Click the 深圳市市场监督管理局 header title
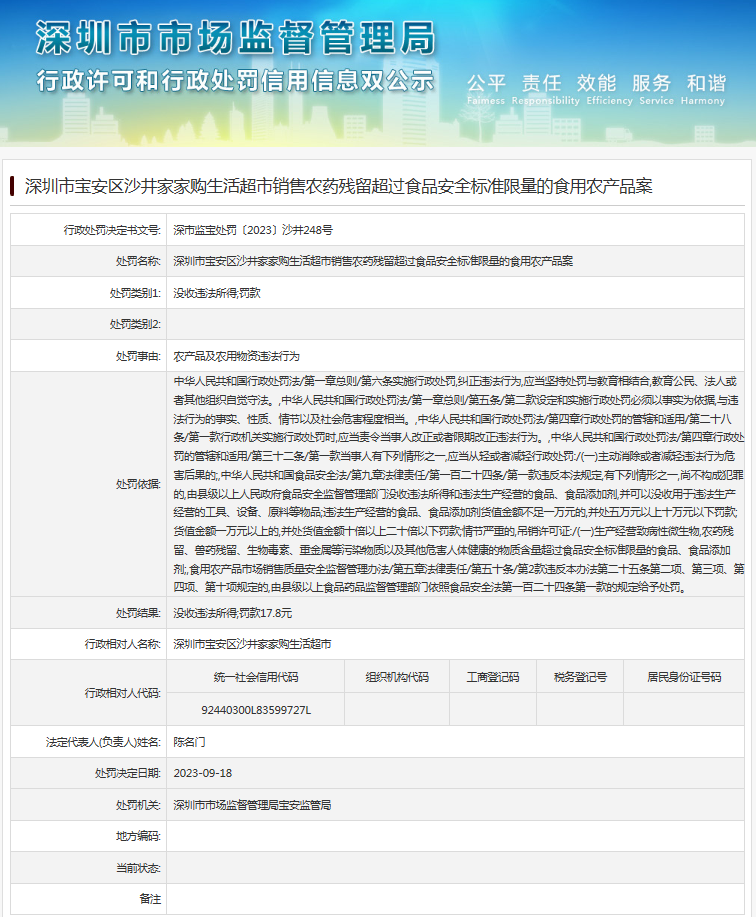The width and height of the screenshot is (756, 917). click(236, 38)
